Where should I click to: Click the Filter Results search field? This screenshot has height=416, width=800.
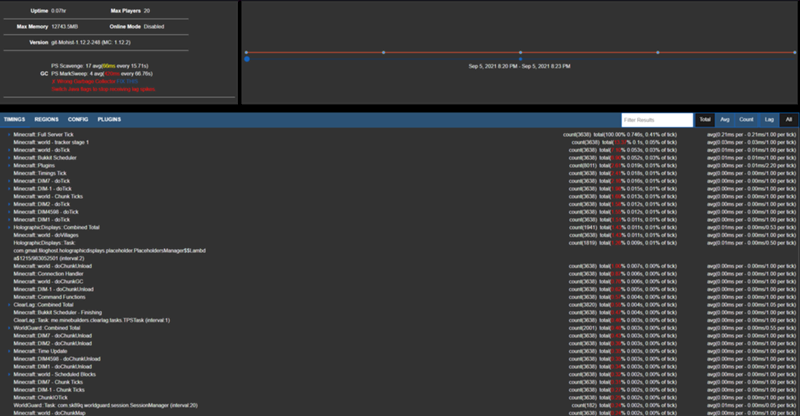click(x=656, y=119)
